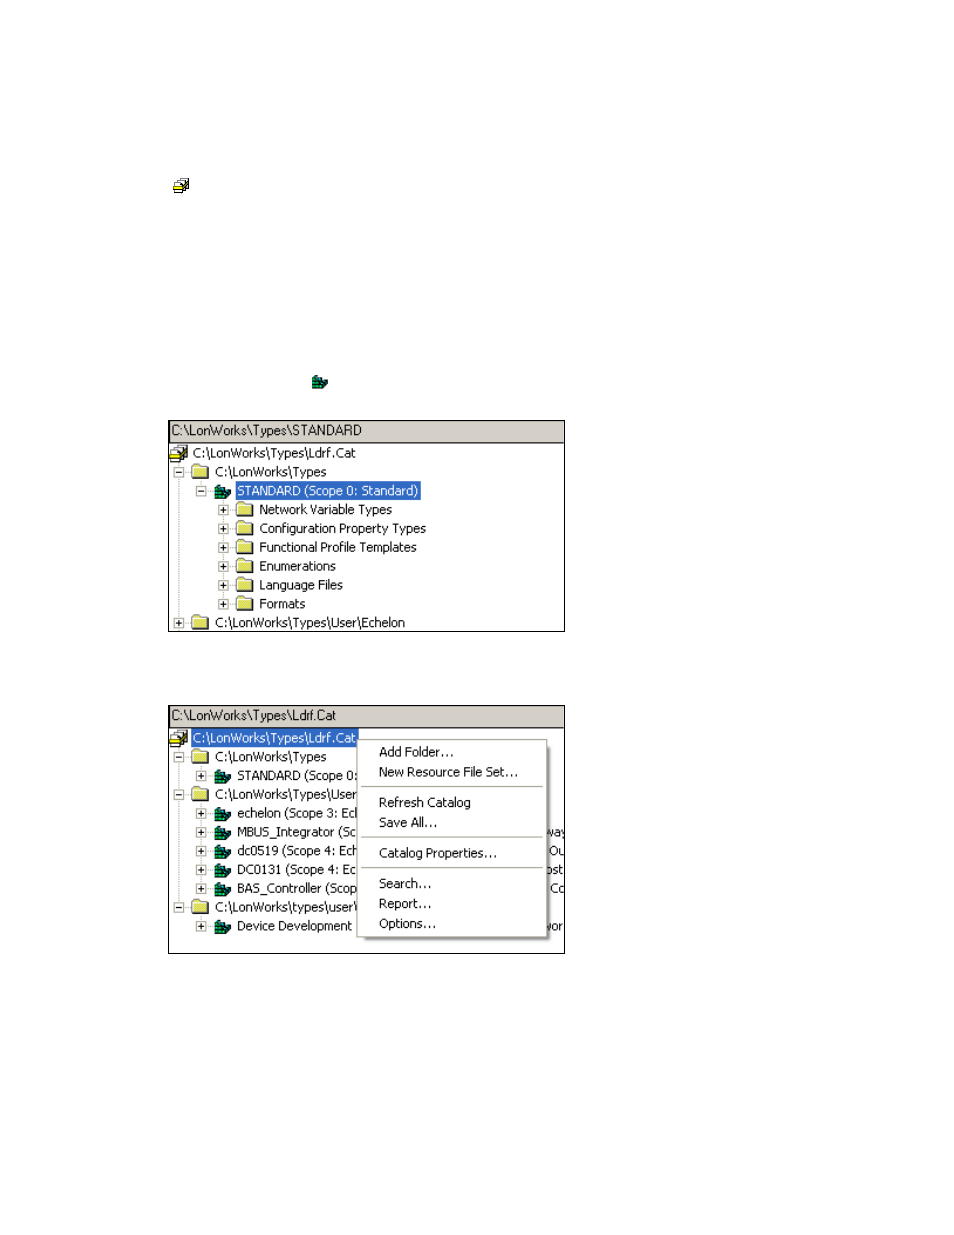954x1235 pixels.
Task: Click the Configuration Property Types folder icon
Action: pos(244,529)
